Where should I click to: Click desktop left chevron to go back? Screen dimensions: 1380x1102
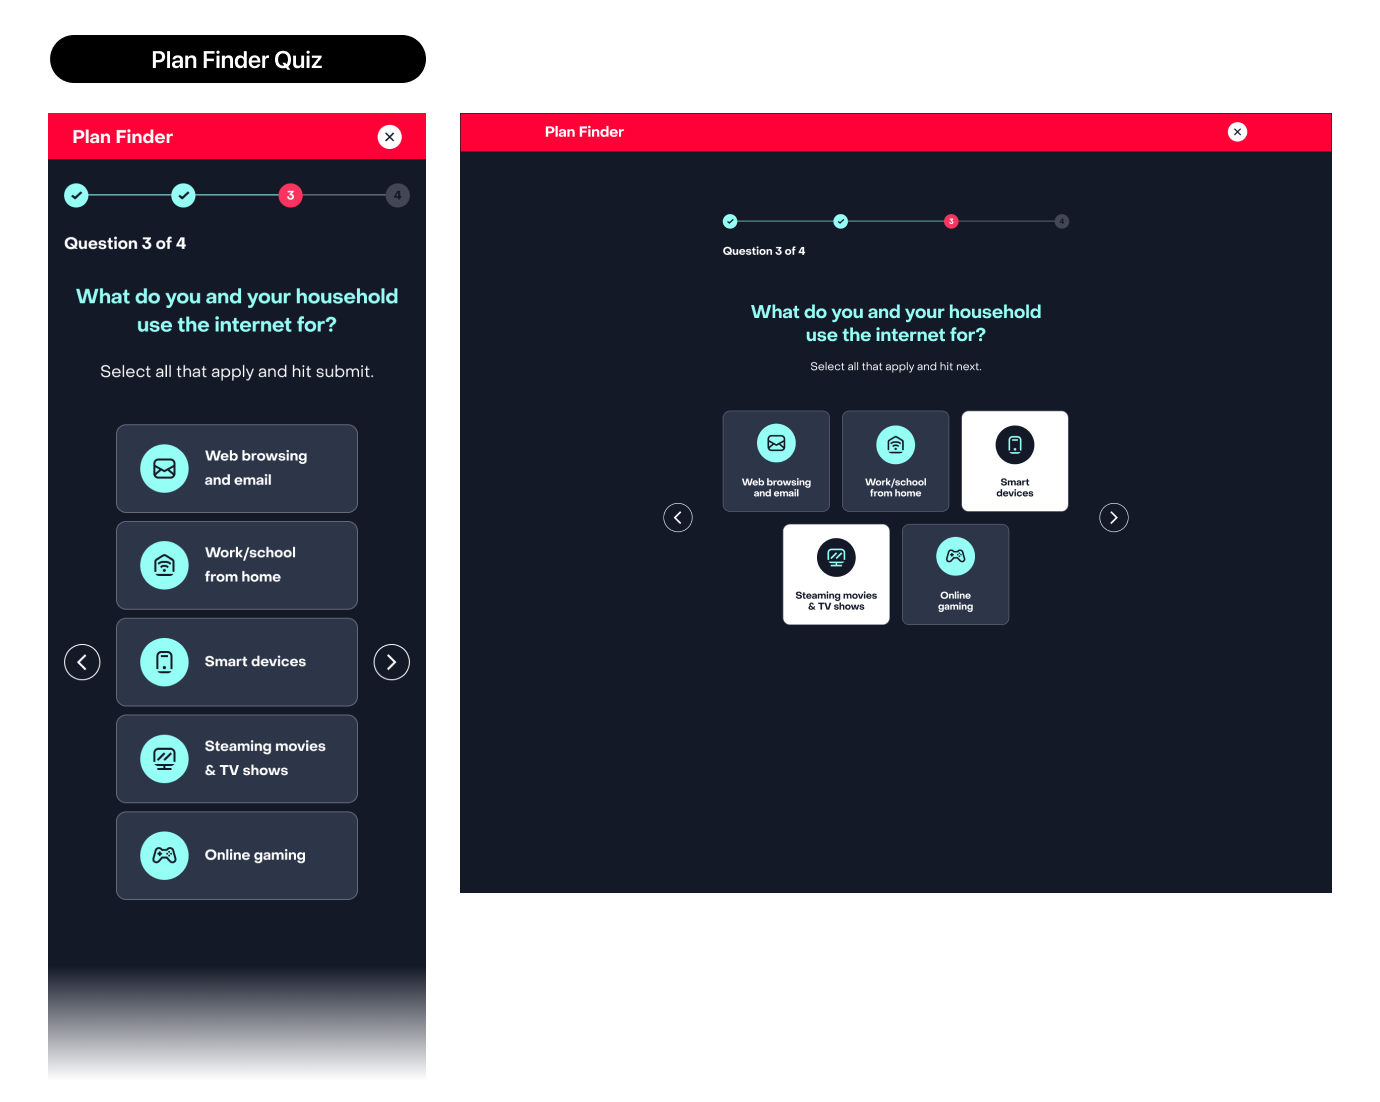click(678, 517)
